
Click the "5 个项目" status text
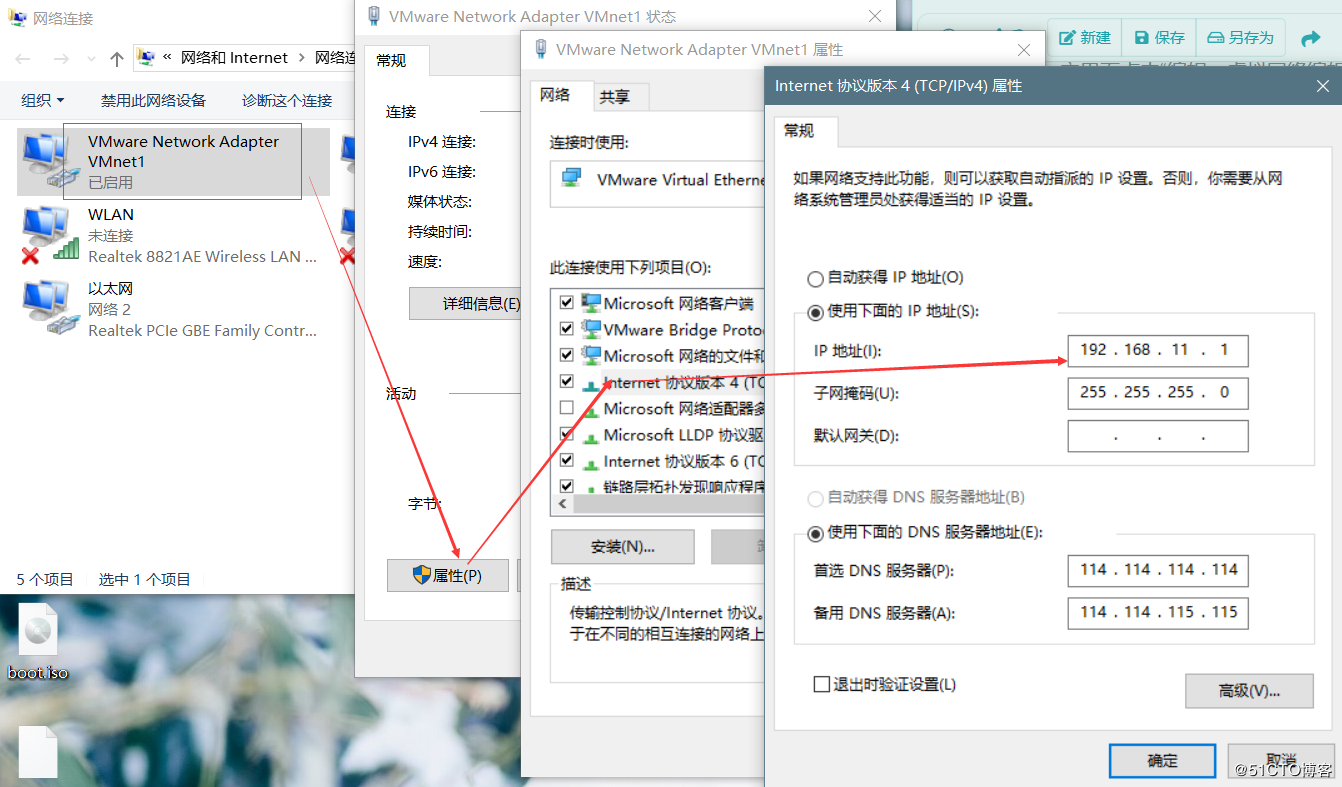pyautogui.click(x=45, y=579)
